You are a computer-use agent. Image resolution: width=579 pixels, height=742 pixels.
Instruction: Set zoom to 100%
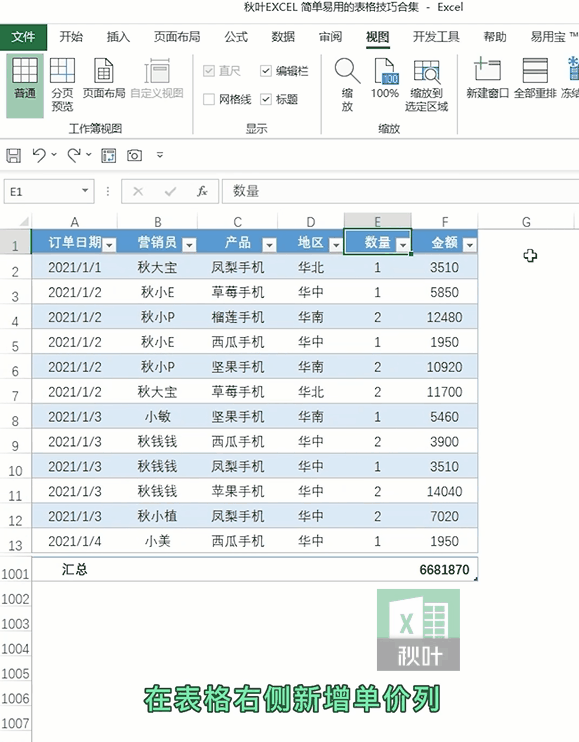(x=385, y=78)
